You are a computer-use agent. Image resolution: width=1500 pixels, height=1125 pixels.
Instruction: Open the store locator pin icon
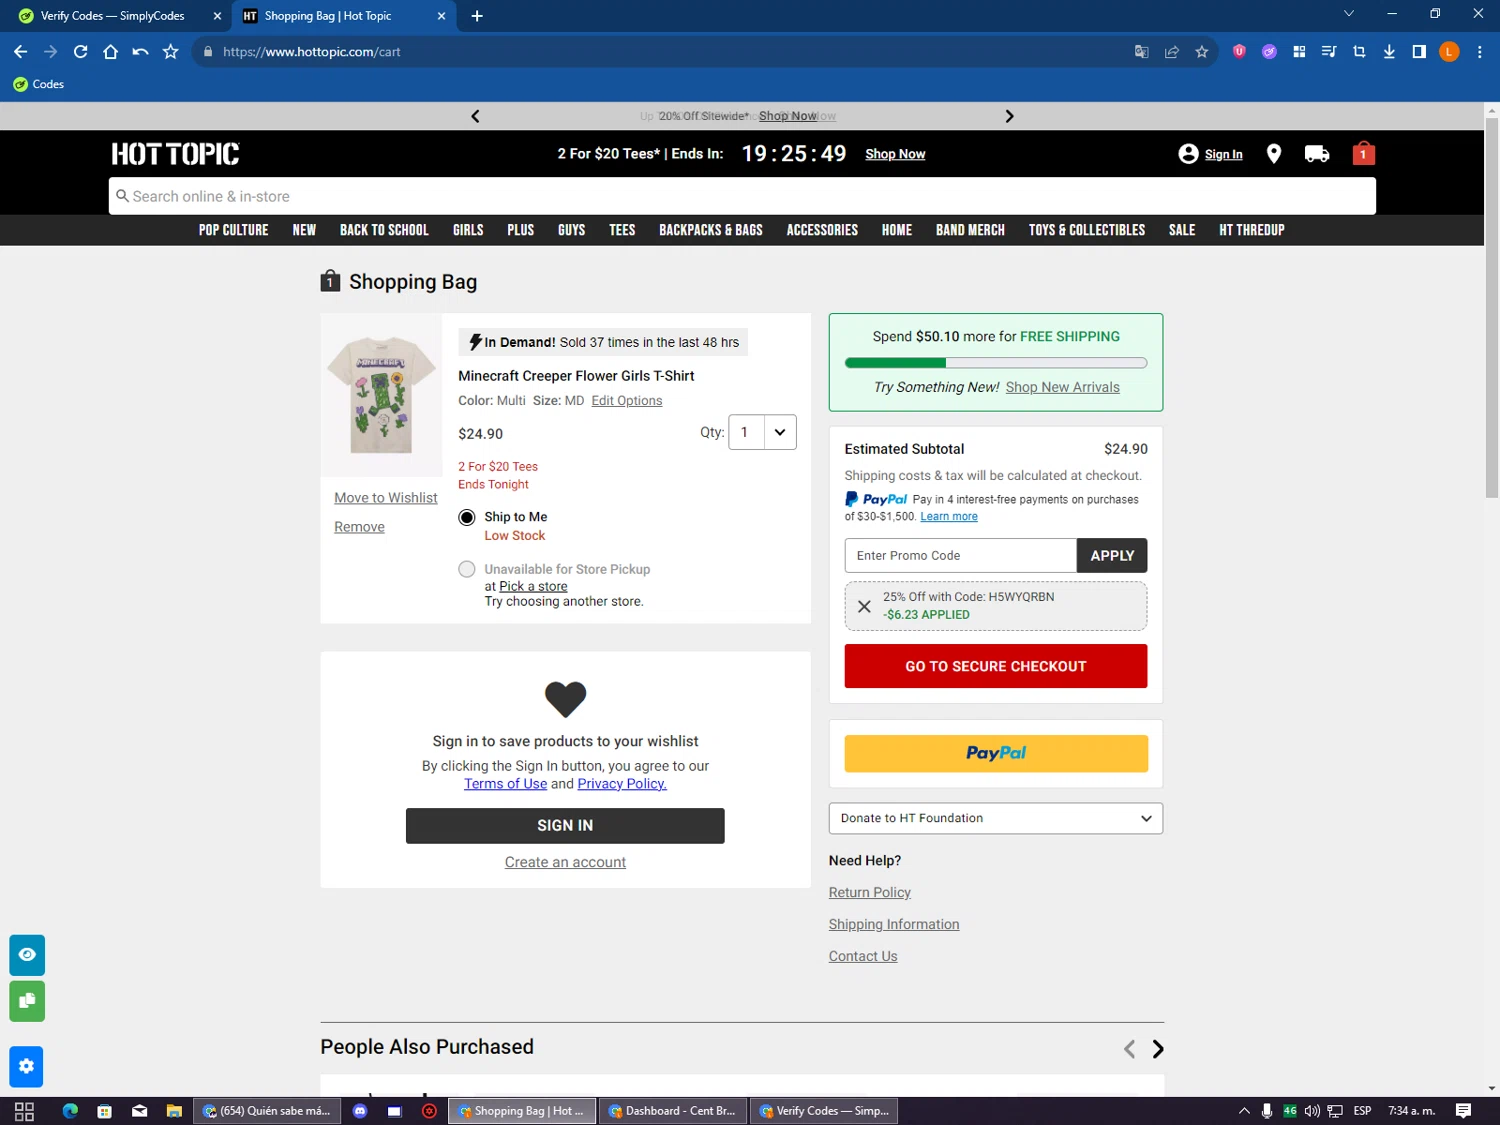point(1273,153)
